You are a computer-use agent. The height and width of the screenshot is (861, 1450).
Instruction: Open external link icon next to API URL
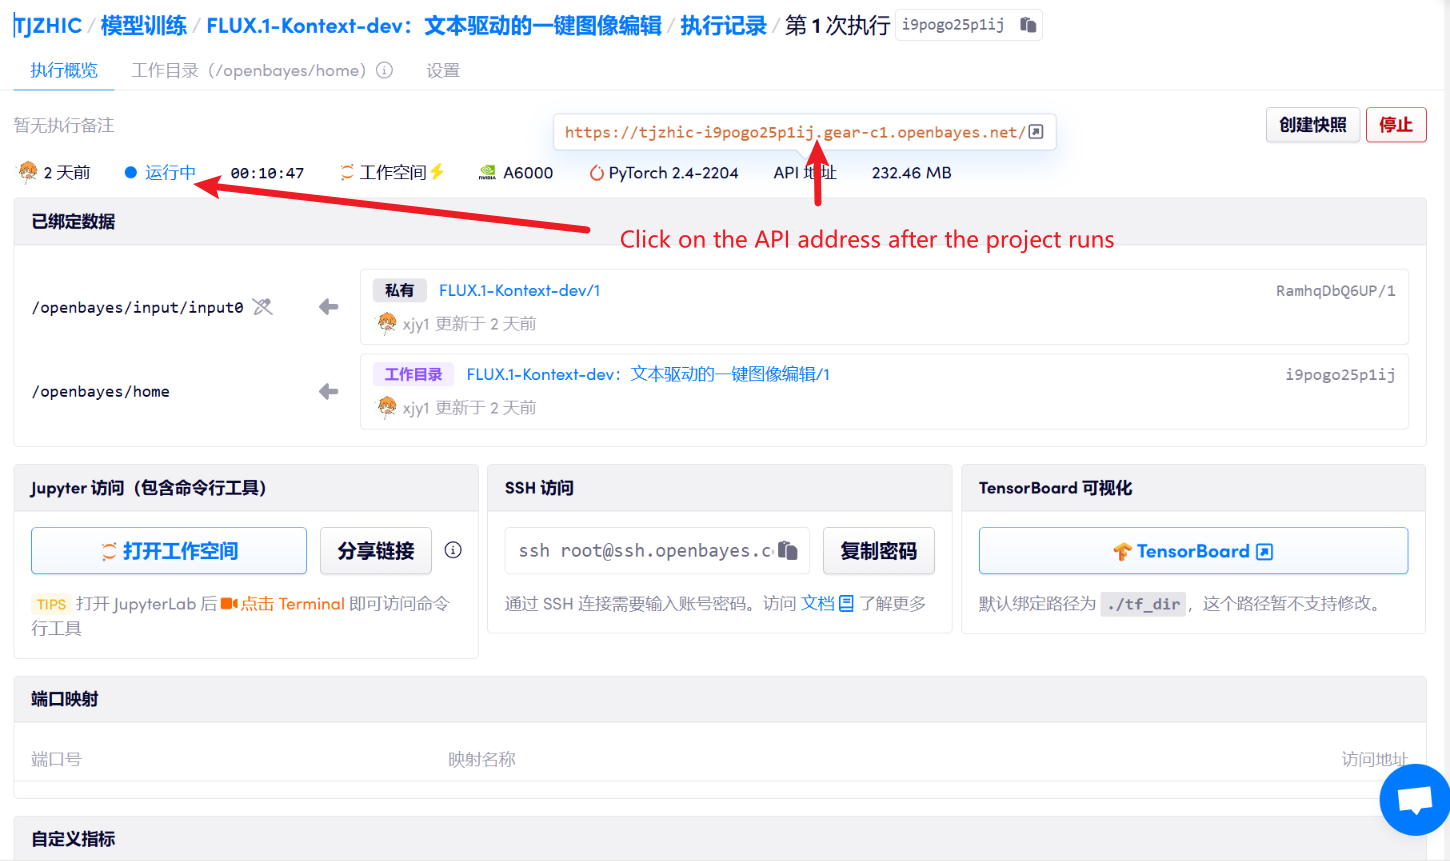pos(1036,132)
